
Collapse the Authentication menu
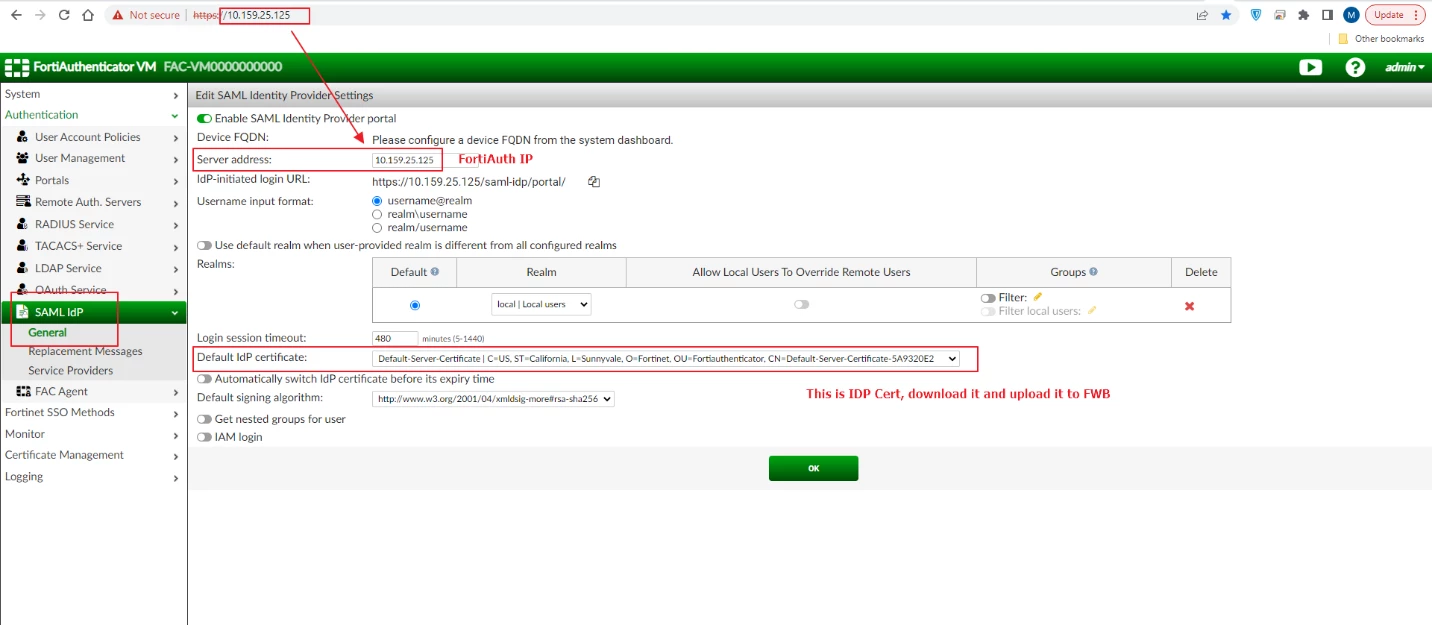(92, 115)
